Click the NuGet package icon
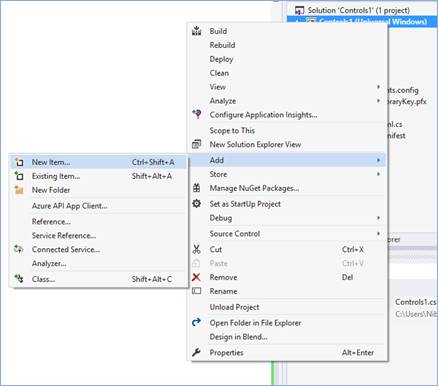This screenshot has width=438, height=386. click(197, 188)
